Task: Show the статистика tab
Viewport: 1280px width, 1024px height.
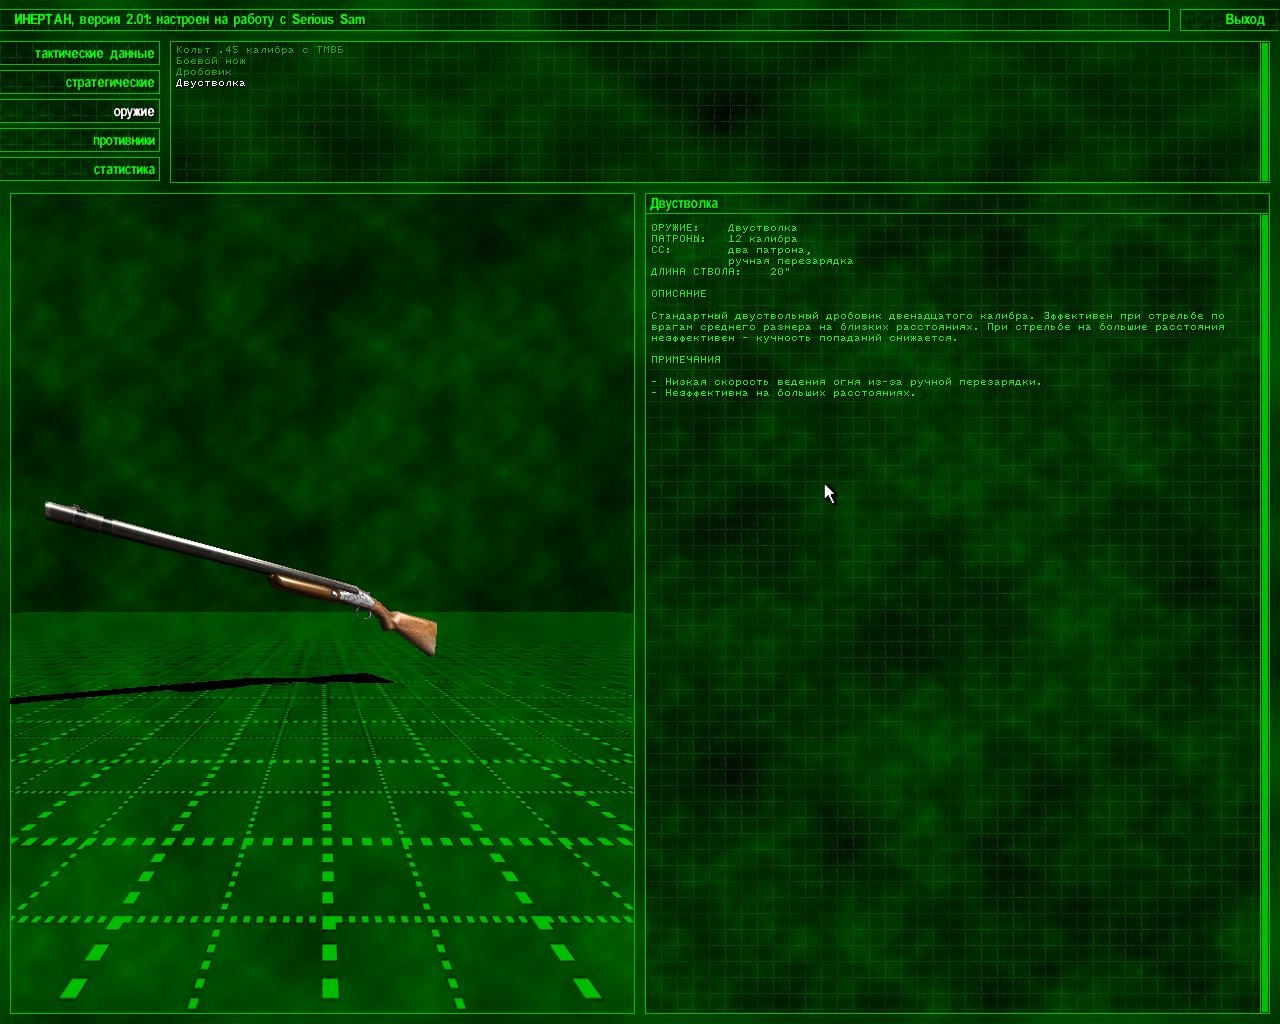Action: [x=80, y=169]
